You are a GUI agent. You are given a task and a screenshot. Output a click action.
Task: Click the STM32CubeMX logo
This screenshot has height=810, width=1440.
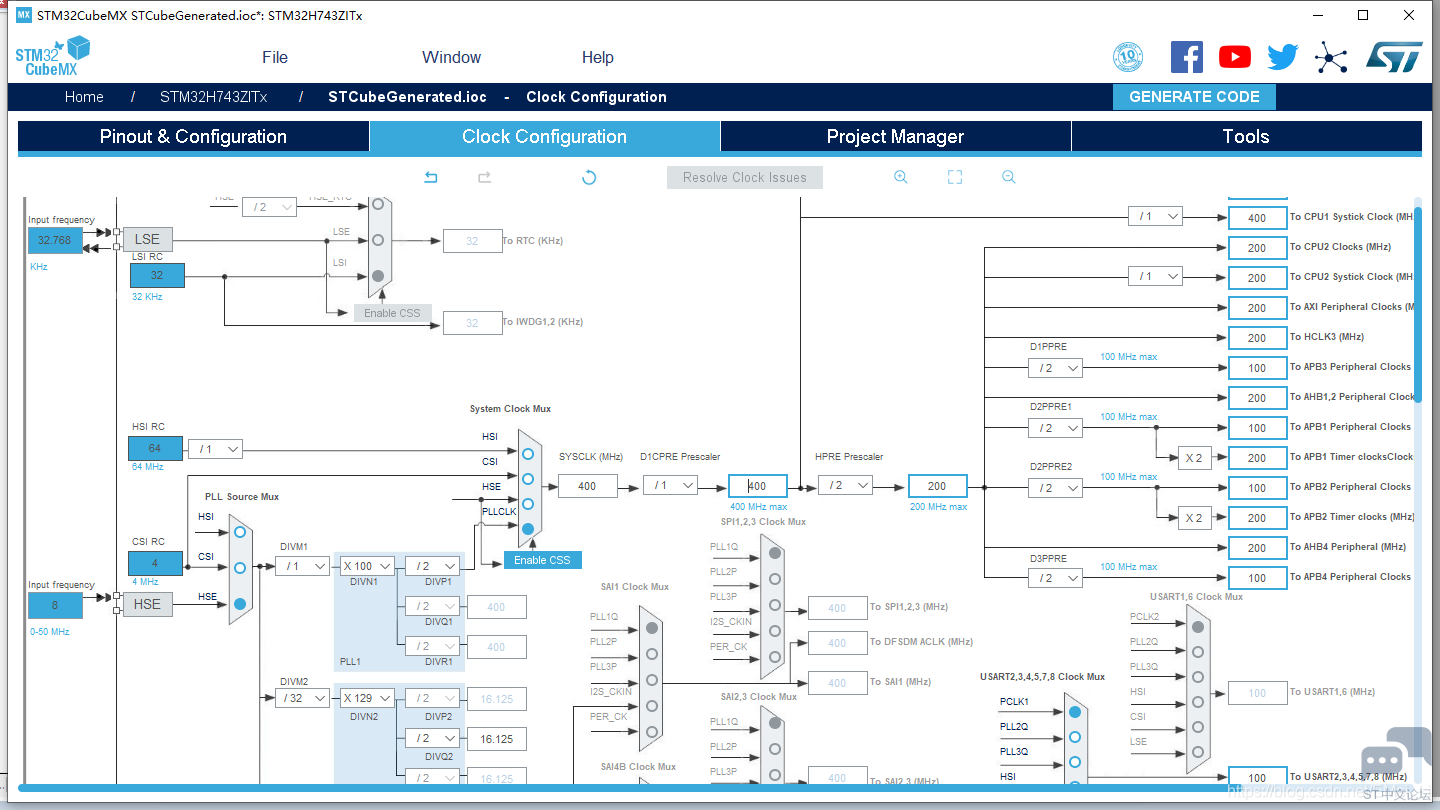(53, 57)
